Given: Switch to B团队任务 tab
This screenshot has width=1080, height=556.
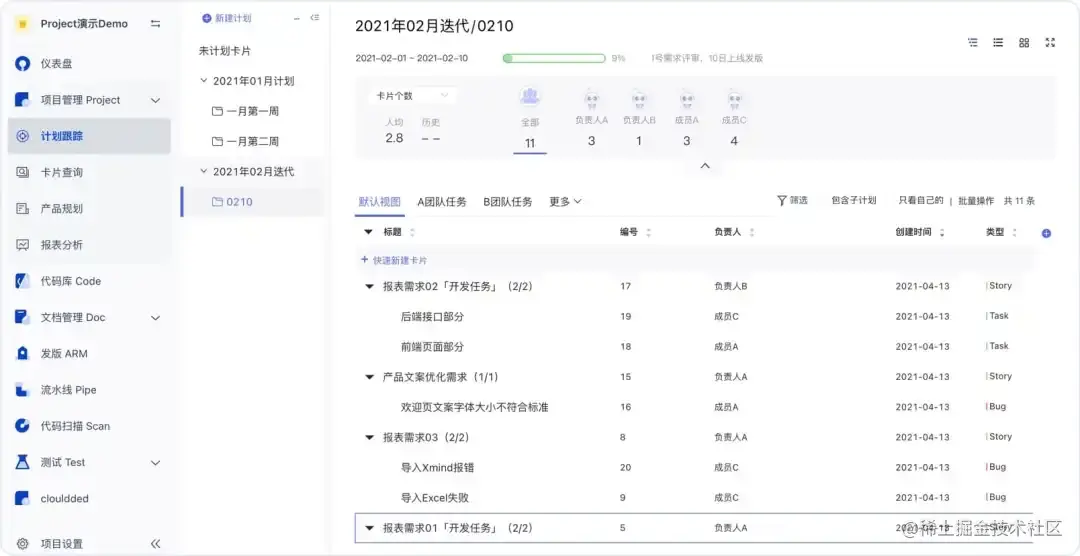Looking at the screenshot, I should 508,202.
